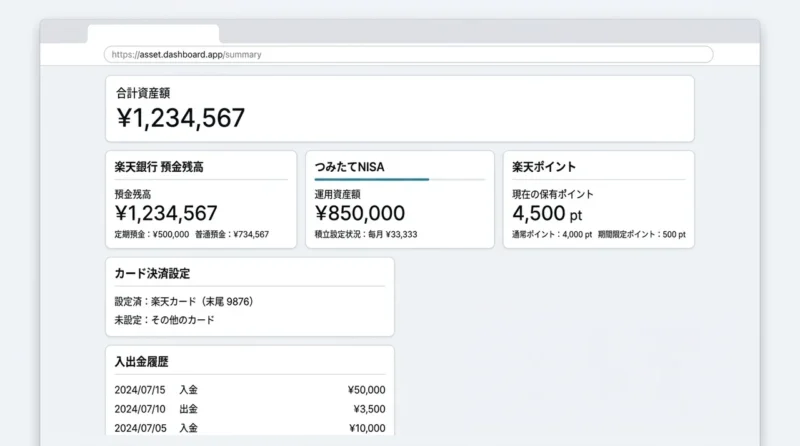
Task: Select the blank browser tab
Action: 153,34
